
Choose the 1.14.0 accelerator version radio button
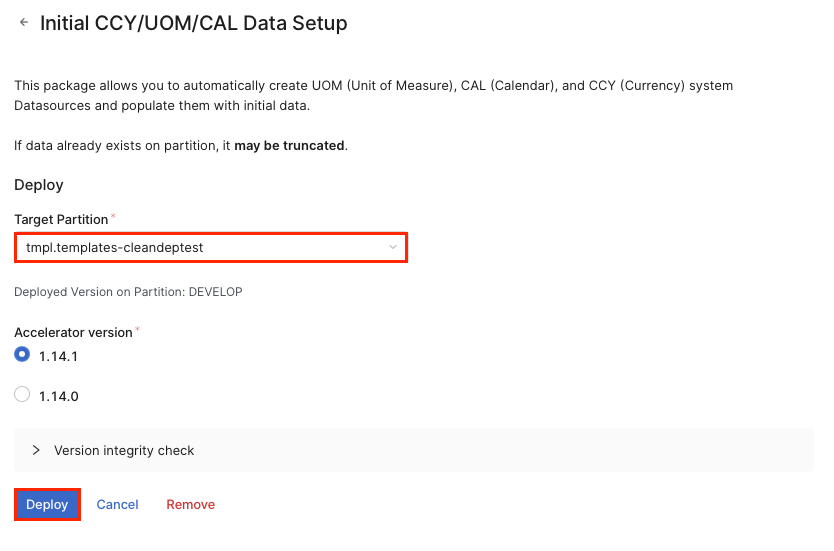[x=22, y=395]
